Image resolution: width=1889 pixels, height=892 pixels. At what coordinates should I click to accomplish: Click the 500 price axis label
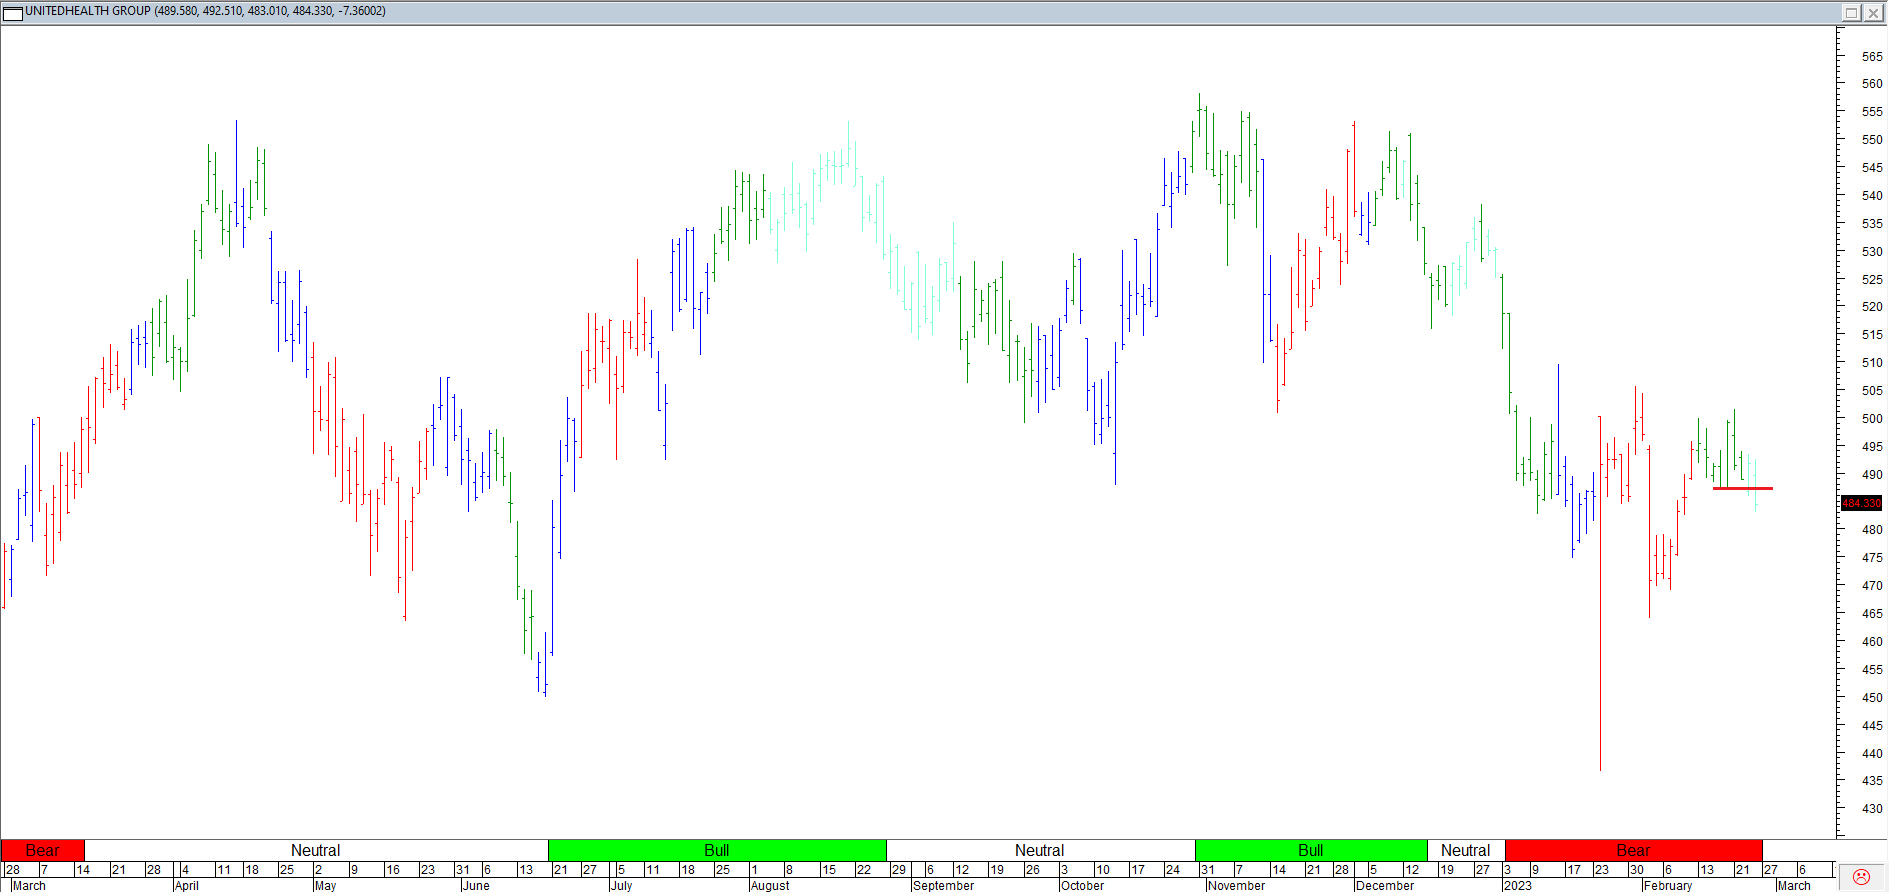[1872, 419]
